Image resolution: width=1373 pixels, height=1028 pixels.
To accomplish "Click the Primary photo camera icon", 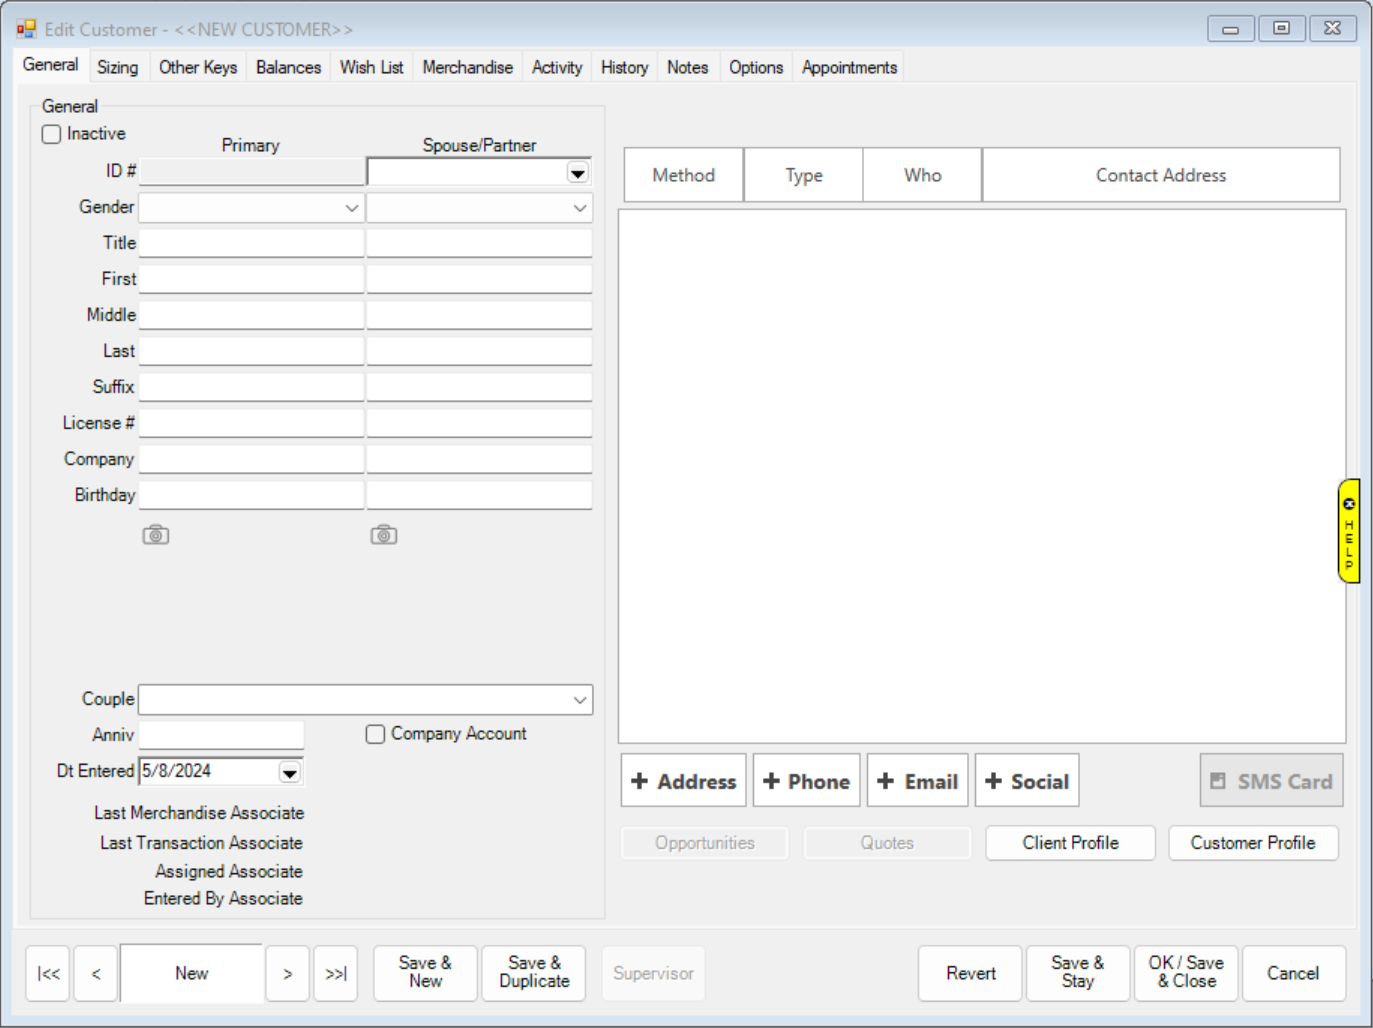I will coord(155,535).
